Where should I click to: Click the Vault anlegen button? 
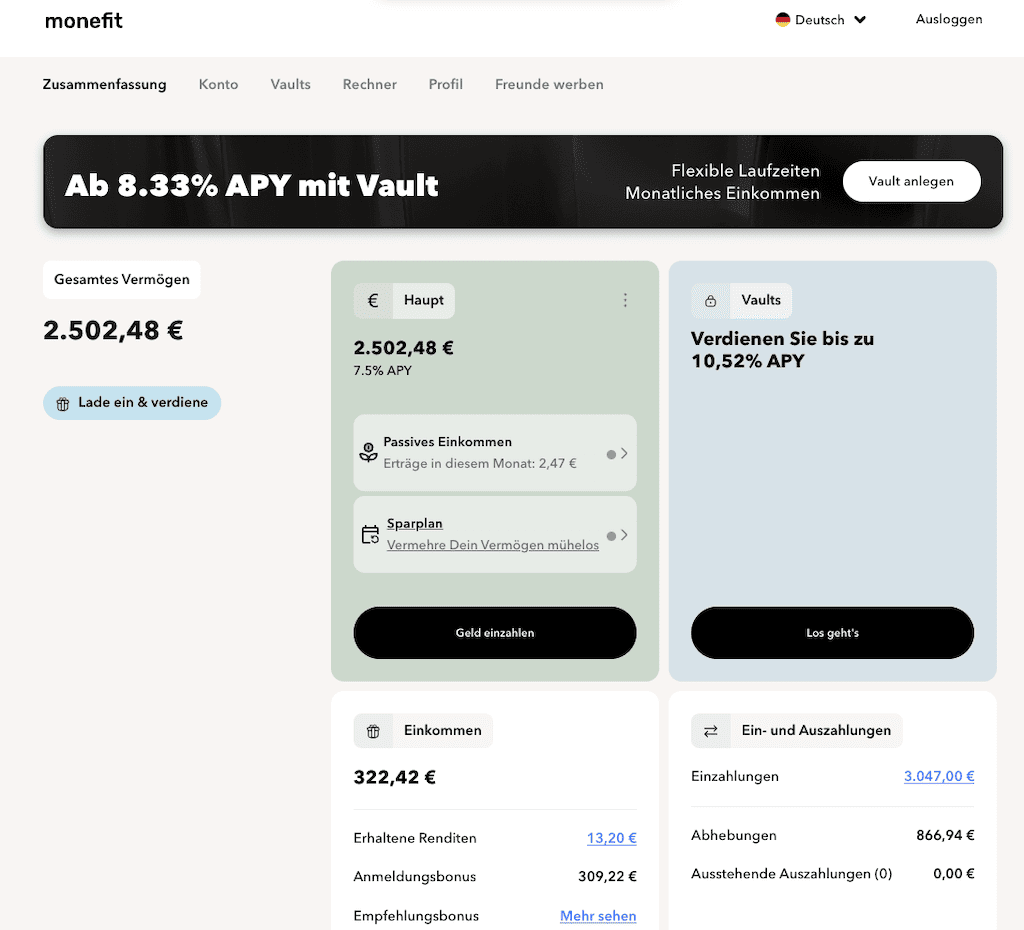tap(911, 182)
